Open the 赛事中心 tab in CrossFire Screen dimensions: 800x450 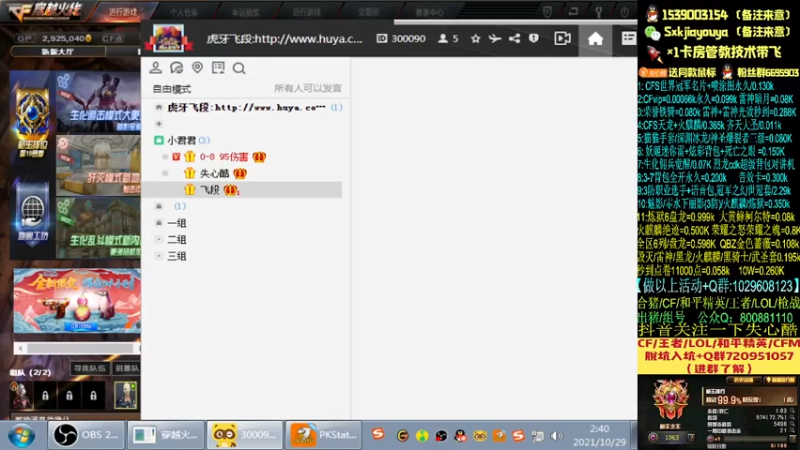429,12
